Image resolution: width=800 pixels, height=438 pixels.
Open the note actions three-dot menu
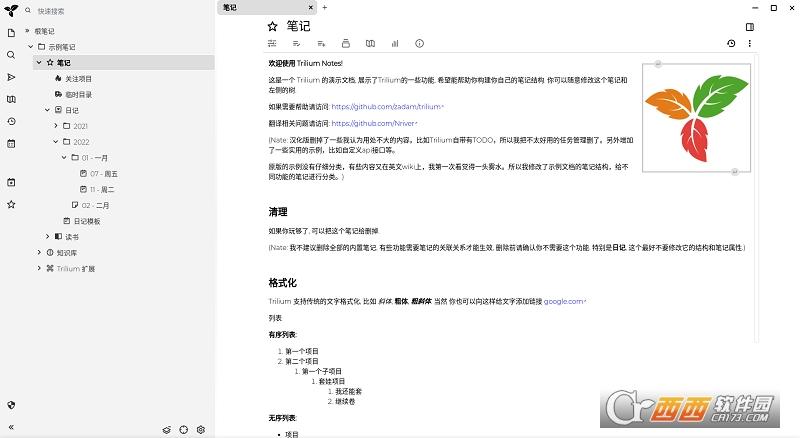click(x=749, y=43)
